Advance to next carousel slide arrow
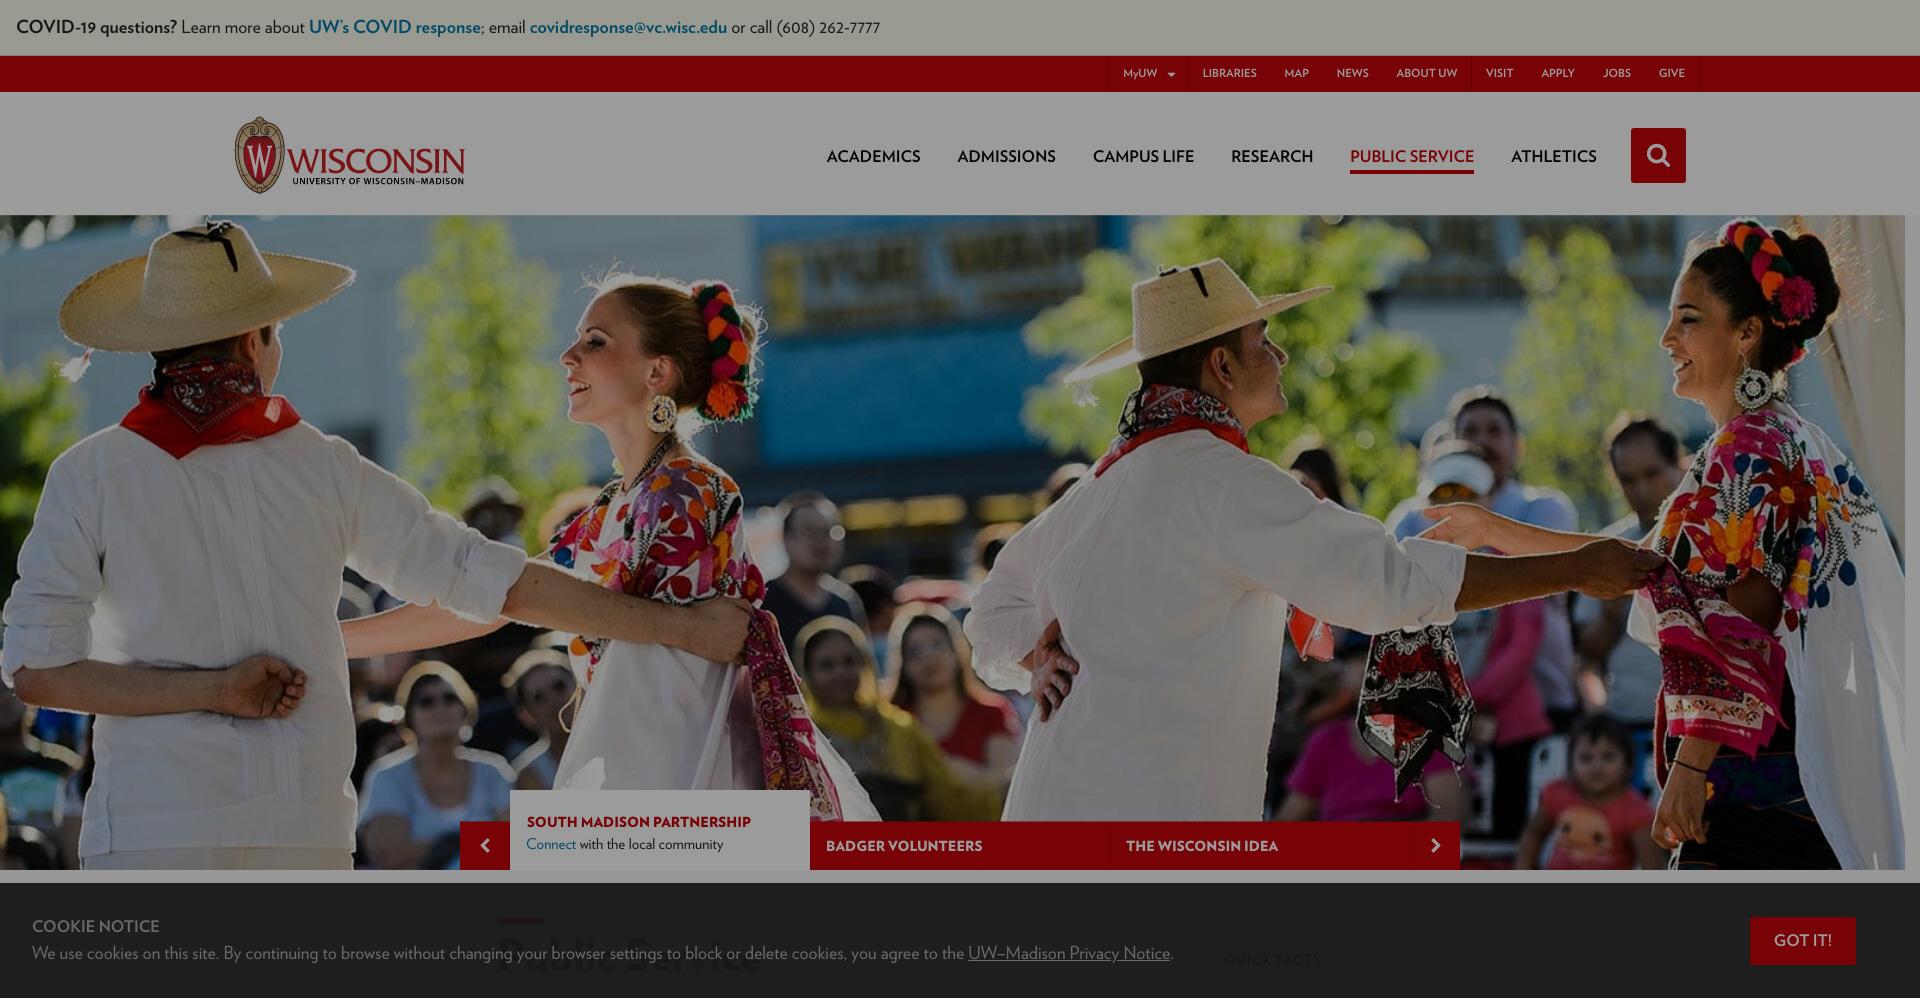Viewport: 1920px width, 998px height. [x=1435, y=846]
